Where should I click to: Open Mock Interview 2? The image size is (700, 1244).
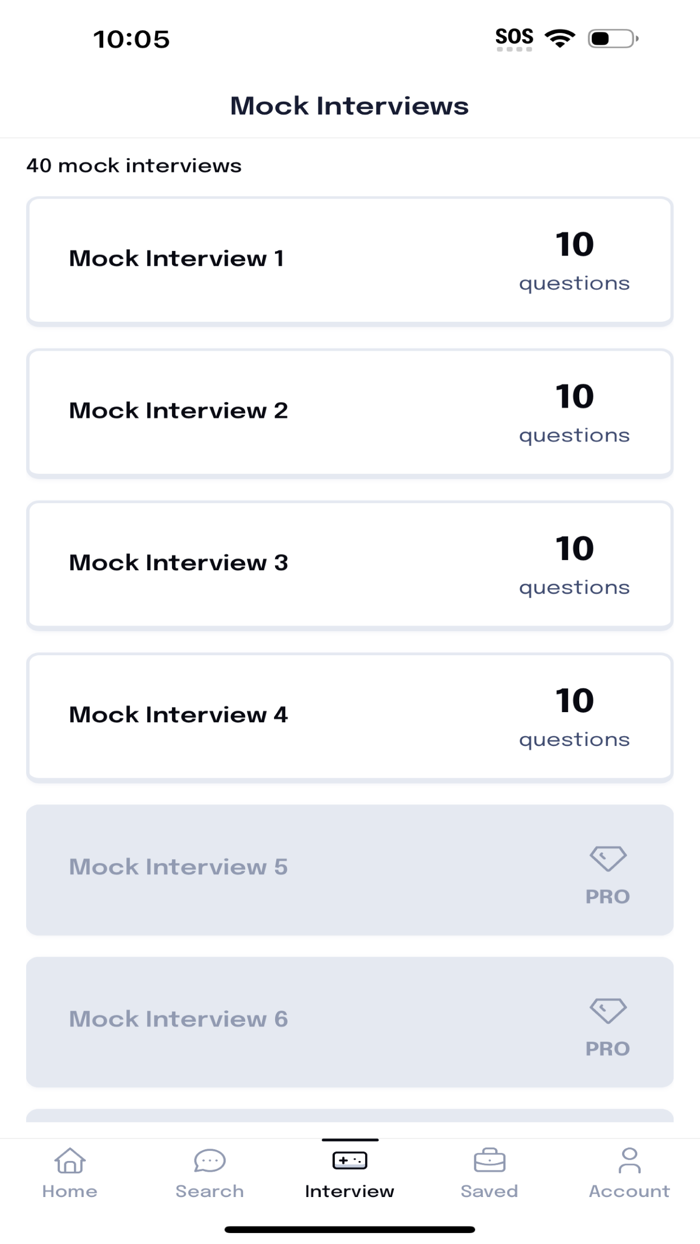point(349,413)
